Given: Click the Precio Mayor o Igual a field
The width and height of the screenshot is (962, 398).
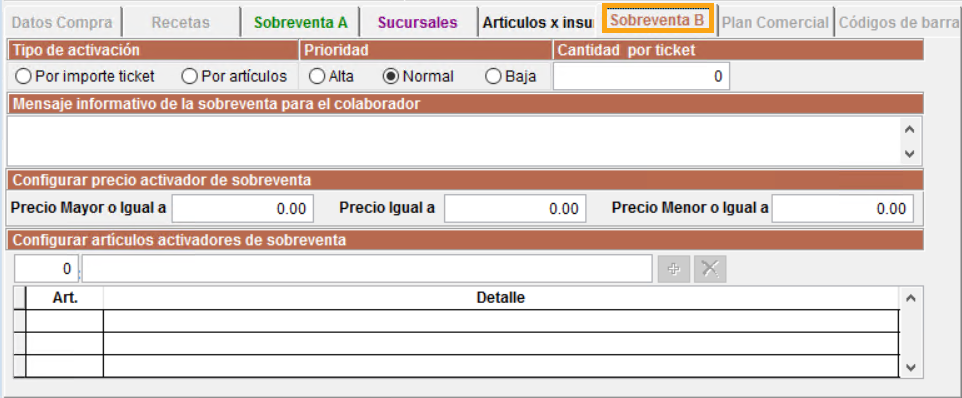Looking at the screenshot, I should (x=243, y=209).
